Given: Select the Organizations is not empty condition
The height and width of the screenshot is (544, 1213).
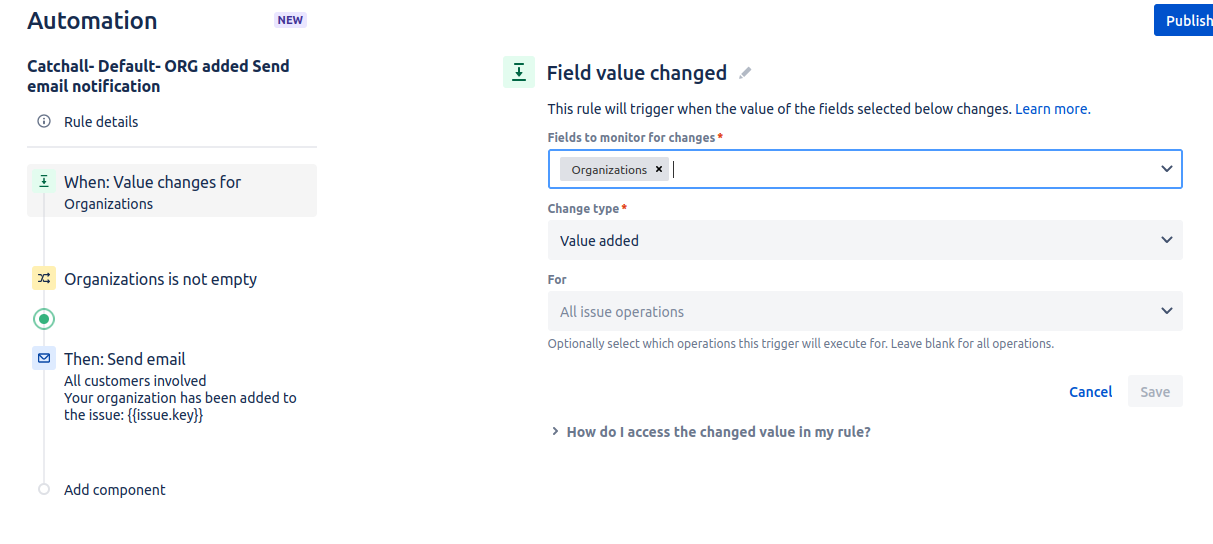Looking at the screenshot, I should (160, 279).
